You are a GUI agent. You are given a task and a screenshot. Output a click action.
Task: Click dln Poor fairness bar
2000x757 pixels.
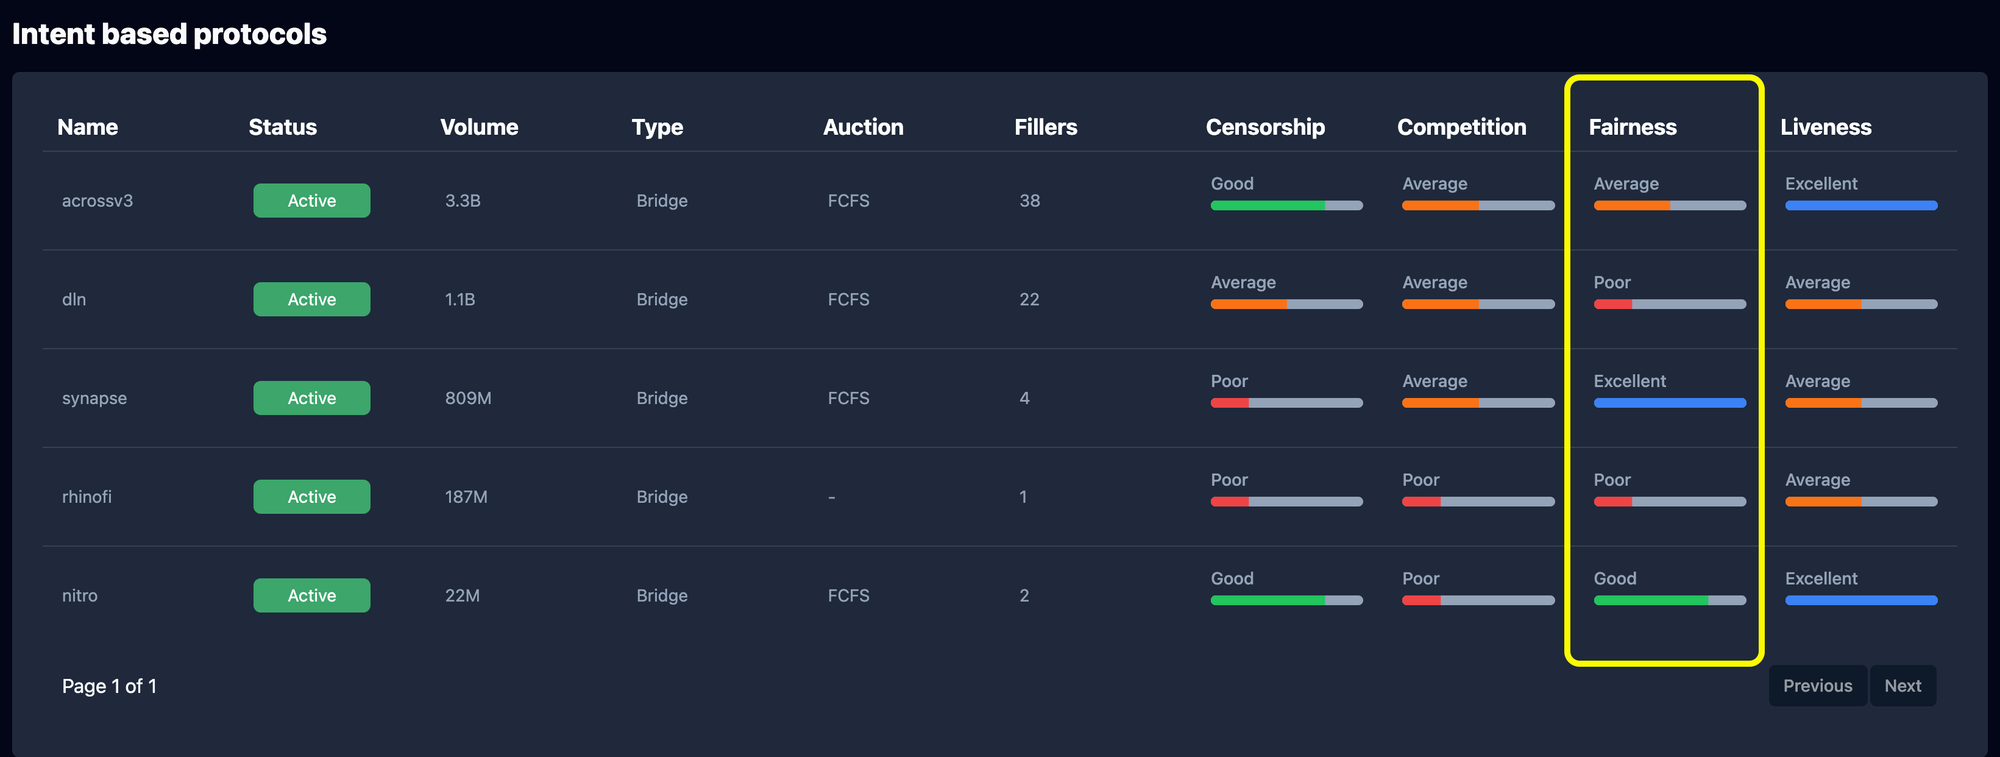point(1669,304)
